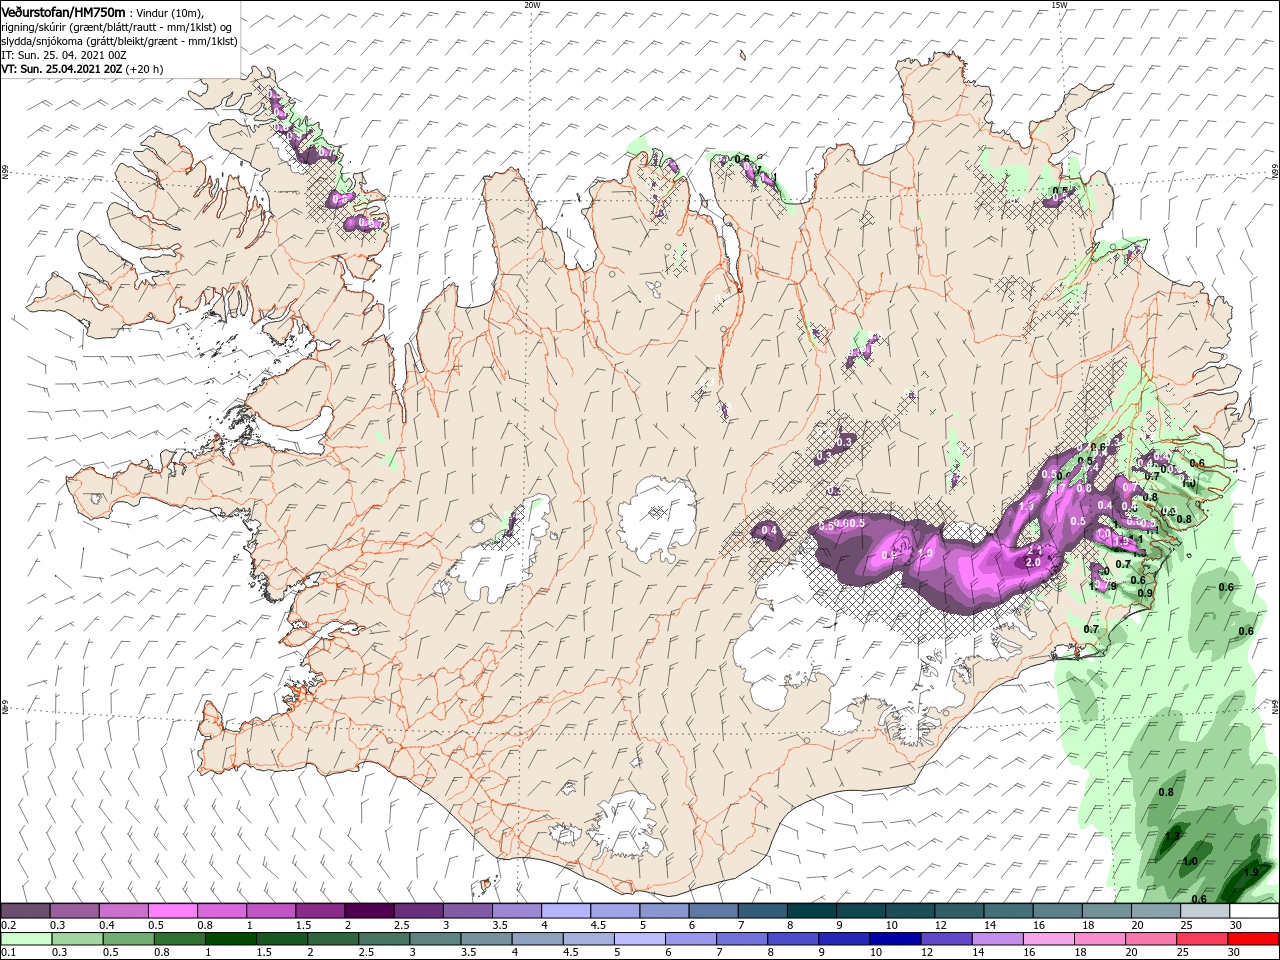
Task: Select the pale green 0.1 rain legend swatch
Action: pos(25,939)
